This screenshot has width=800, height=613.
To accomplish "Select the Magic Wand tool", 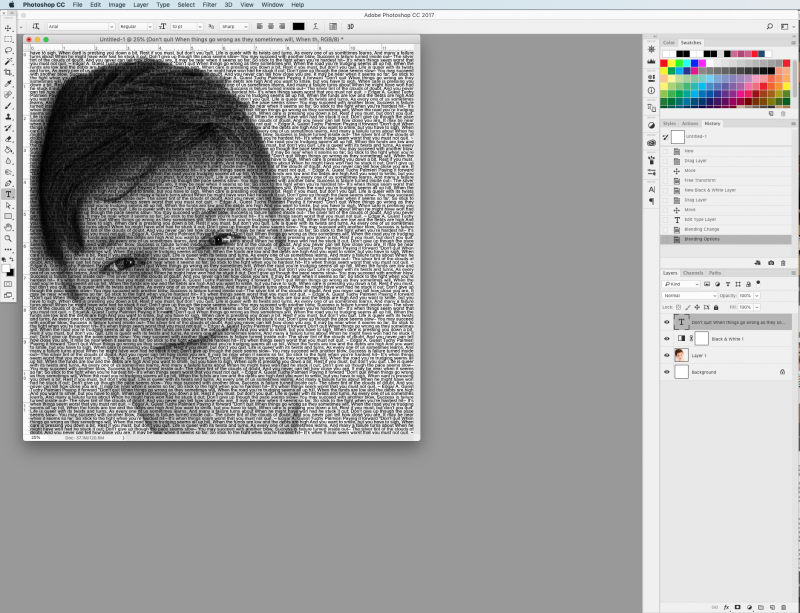I will click(8, 61).
